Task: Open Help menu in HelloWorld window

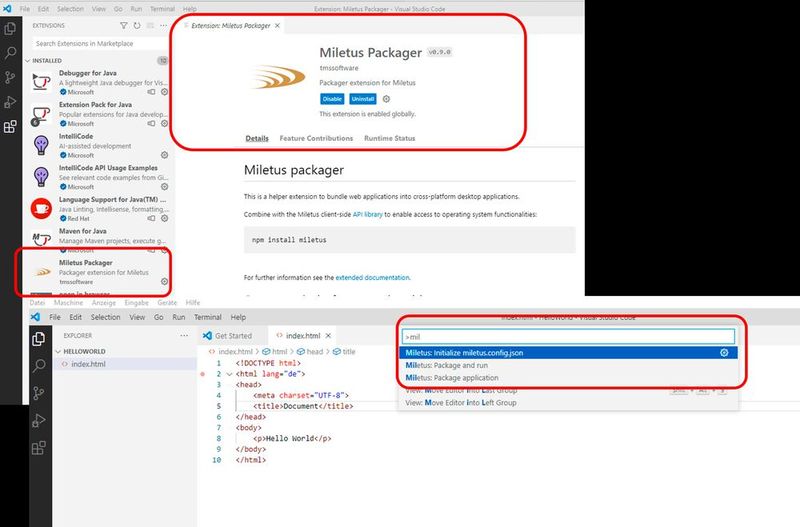Action: pos(238,317)
